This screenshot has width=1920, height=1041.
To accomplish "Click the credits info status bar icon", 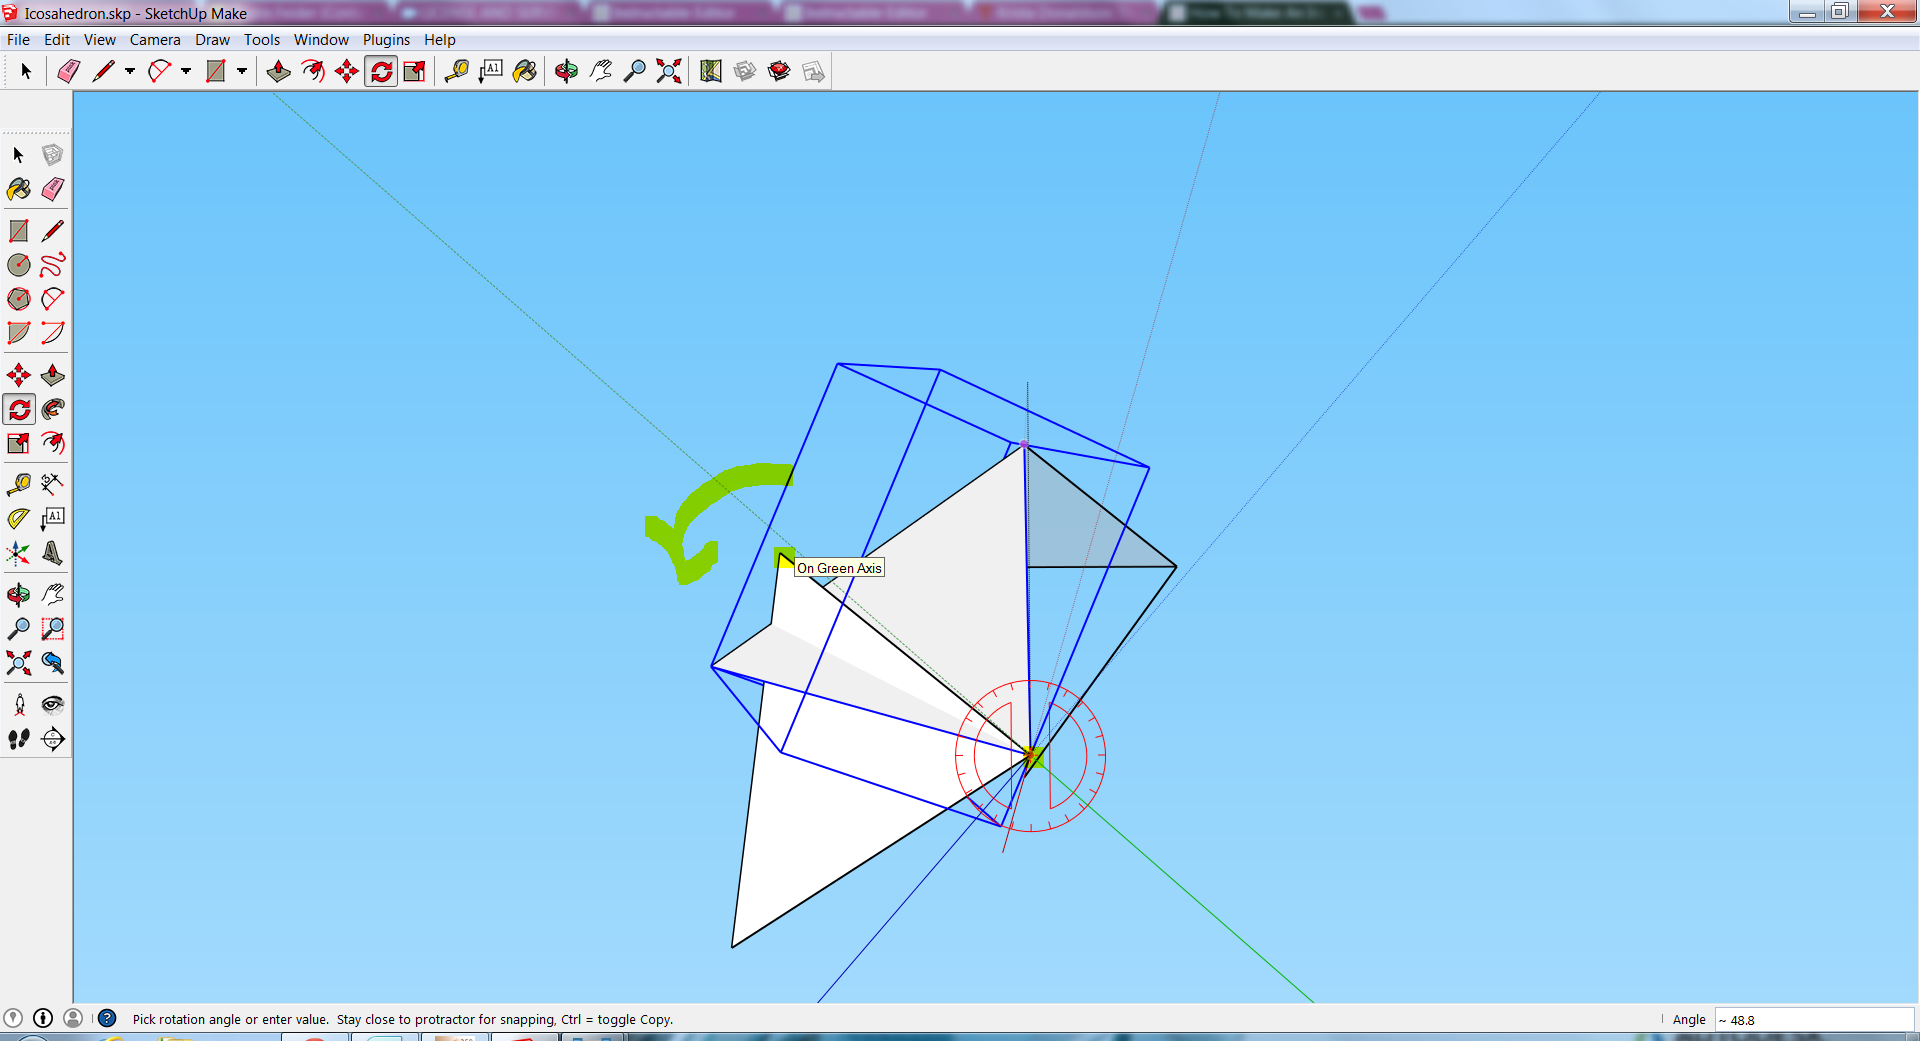I will (x=43, y=1018).
